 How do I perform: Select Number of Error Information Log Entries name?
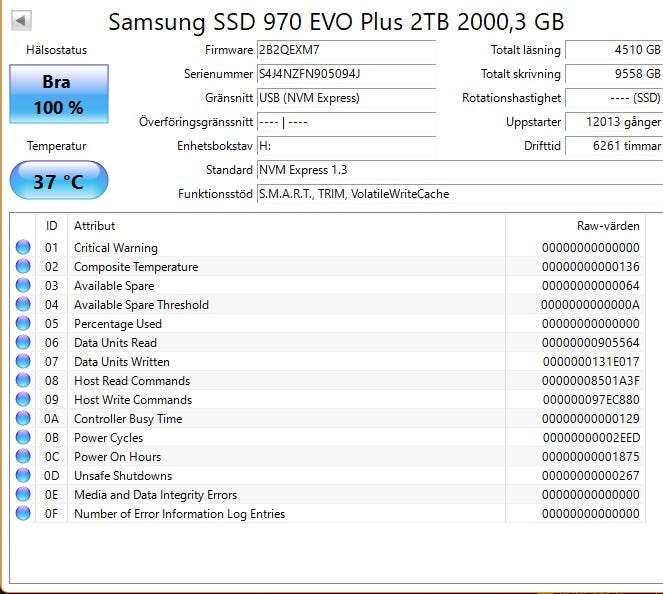(180, 515)
